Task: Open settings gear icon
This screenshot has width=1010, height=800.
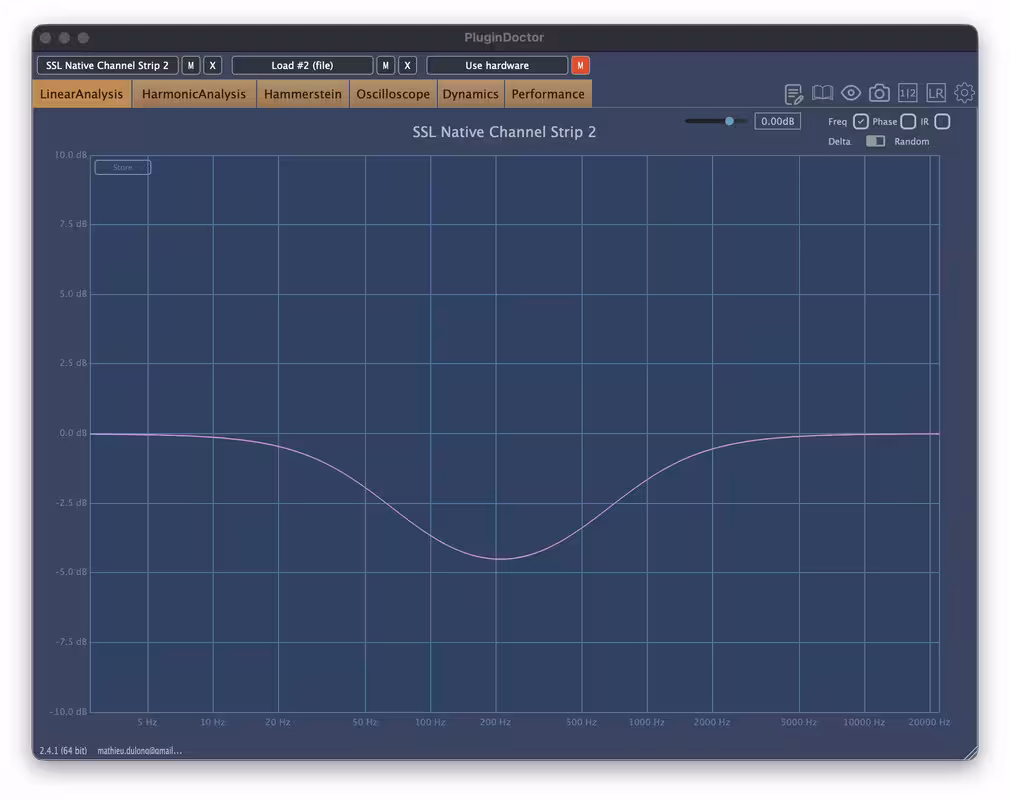Action: point(964,93)
